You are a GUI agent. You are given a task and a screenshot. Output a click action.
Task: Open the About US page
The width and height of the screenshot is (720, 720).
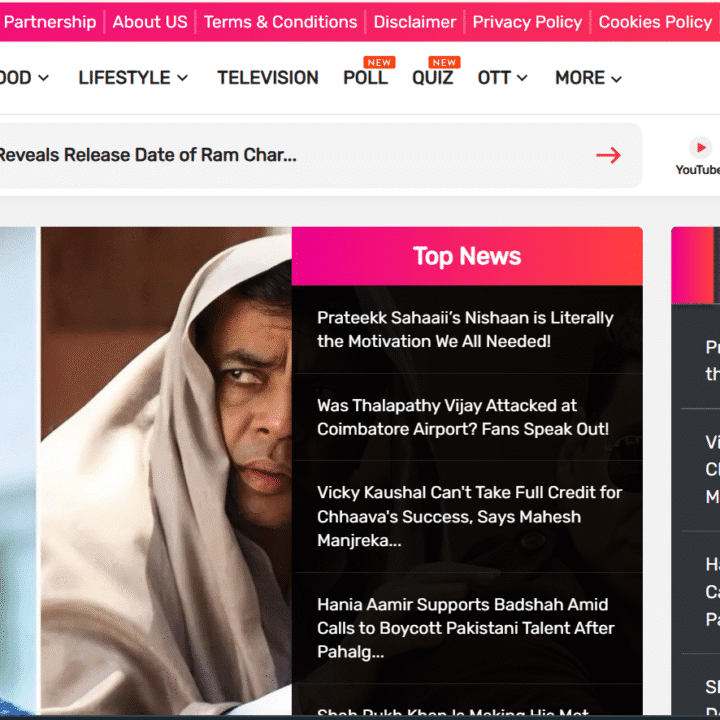(x=150, y=22)
